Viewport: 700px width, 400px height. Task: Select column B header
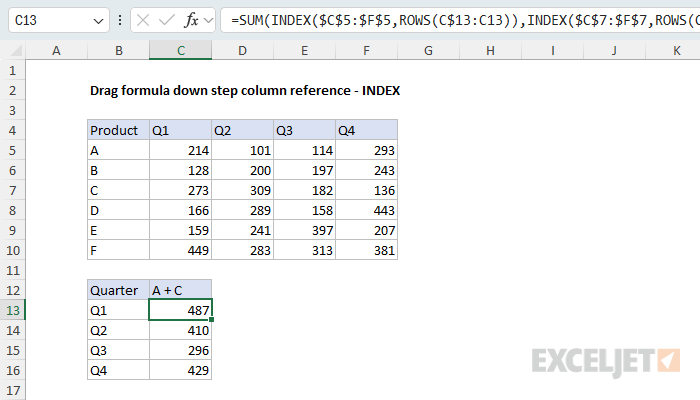[x=119, y=50]
